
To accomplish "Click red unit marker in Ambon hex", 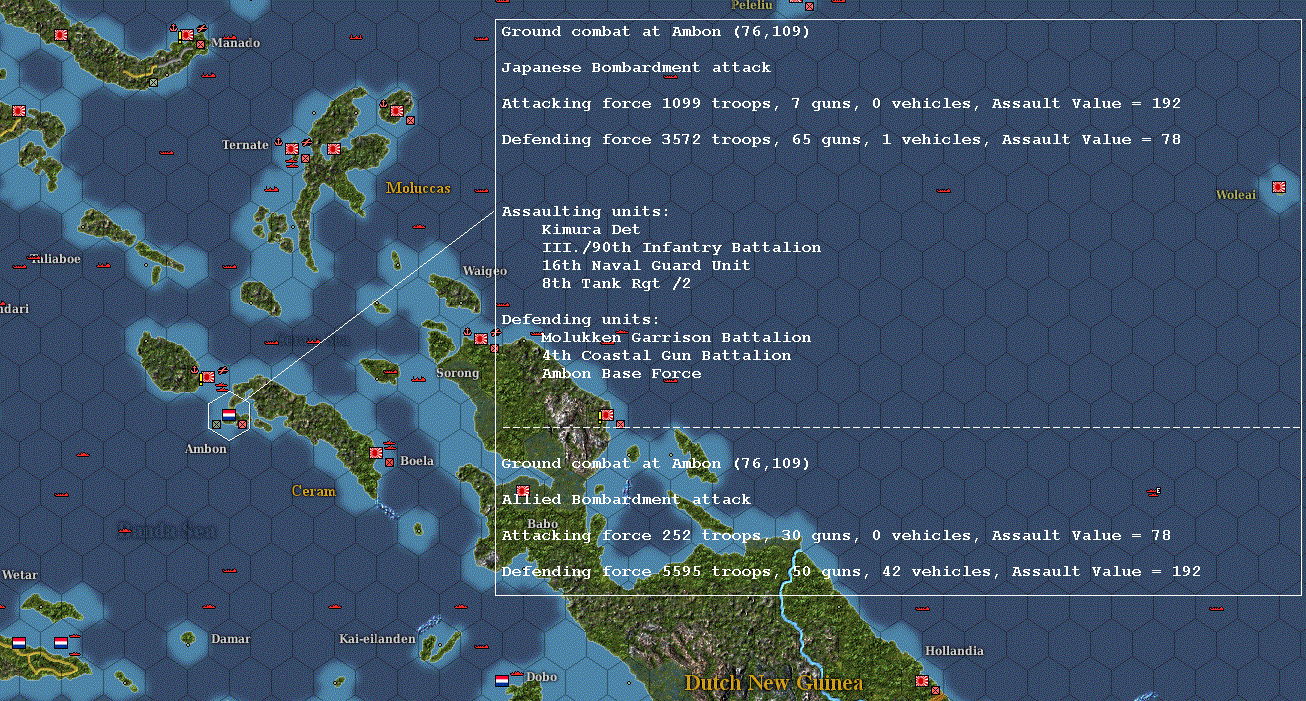I will tap(242, 424).
